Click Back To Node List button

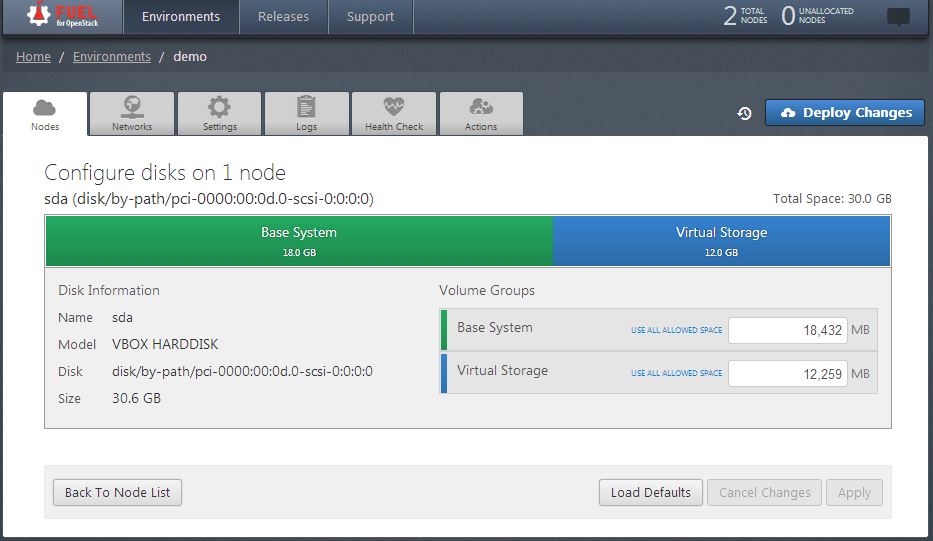click(x=117, y=493)
